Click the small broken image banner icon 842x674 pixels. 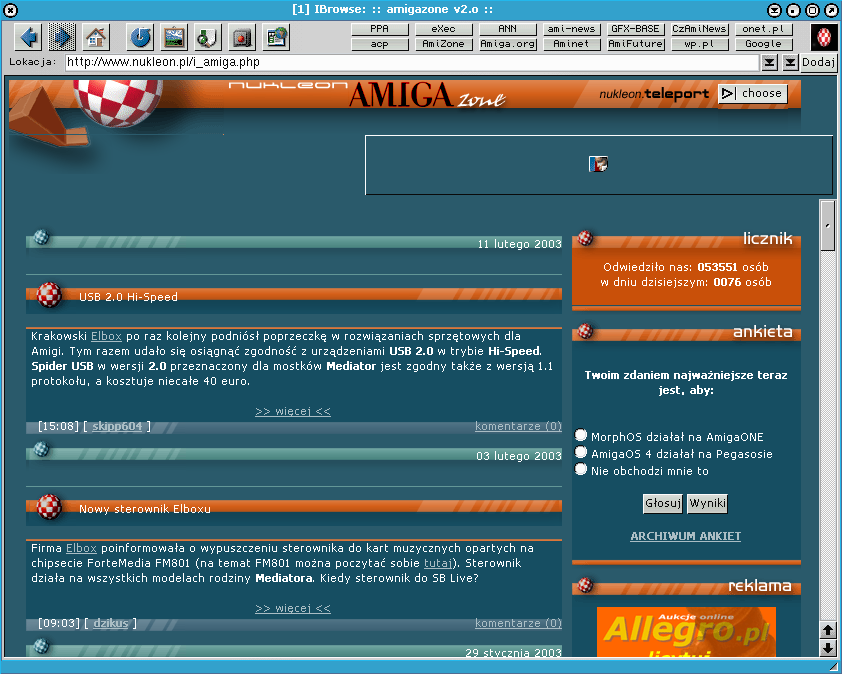click(598, 164)
